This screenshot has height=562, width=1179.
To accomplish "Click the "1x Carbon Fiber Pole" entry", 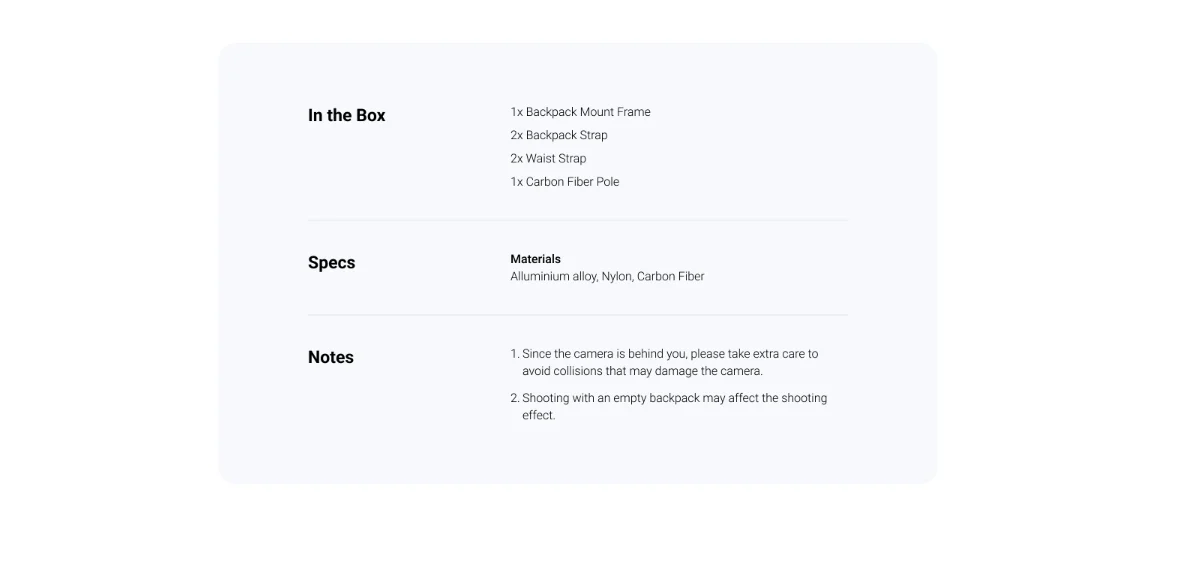I will (x=565, y=182).
